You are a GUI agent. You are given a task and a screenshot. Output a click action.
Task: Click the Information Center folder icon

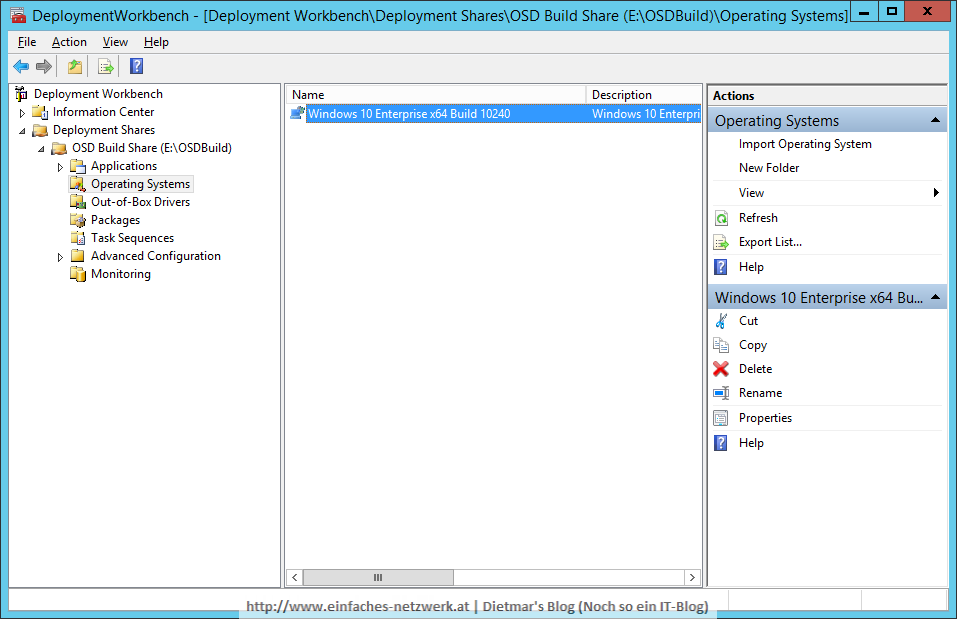tap(40, 112)
